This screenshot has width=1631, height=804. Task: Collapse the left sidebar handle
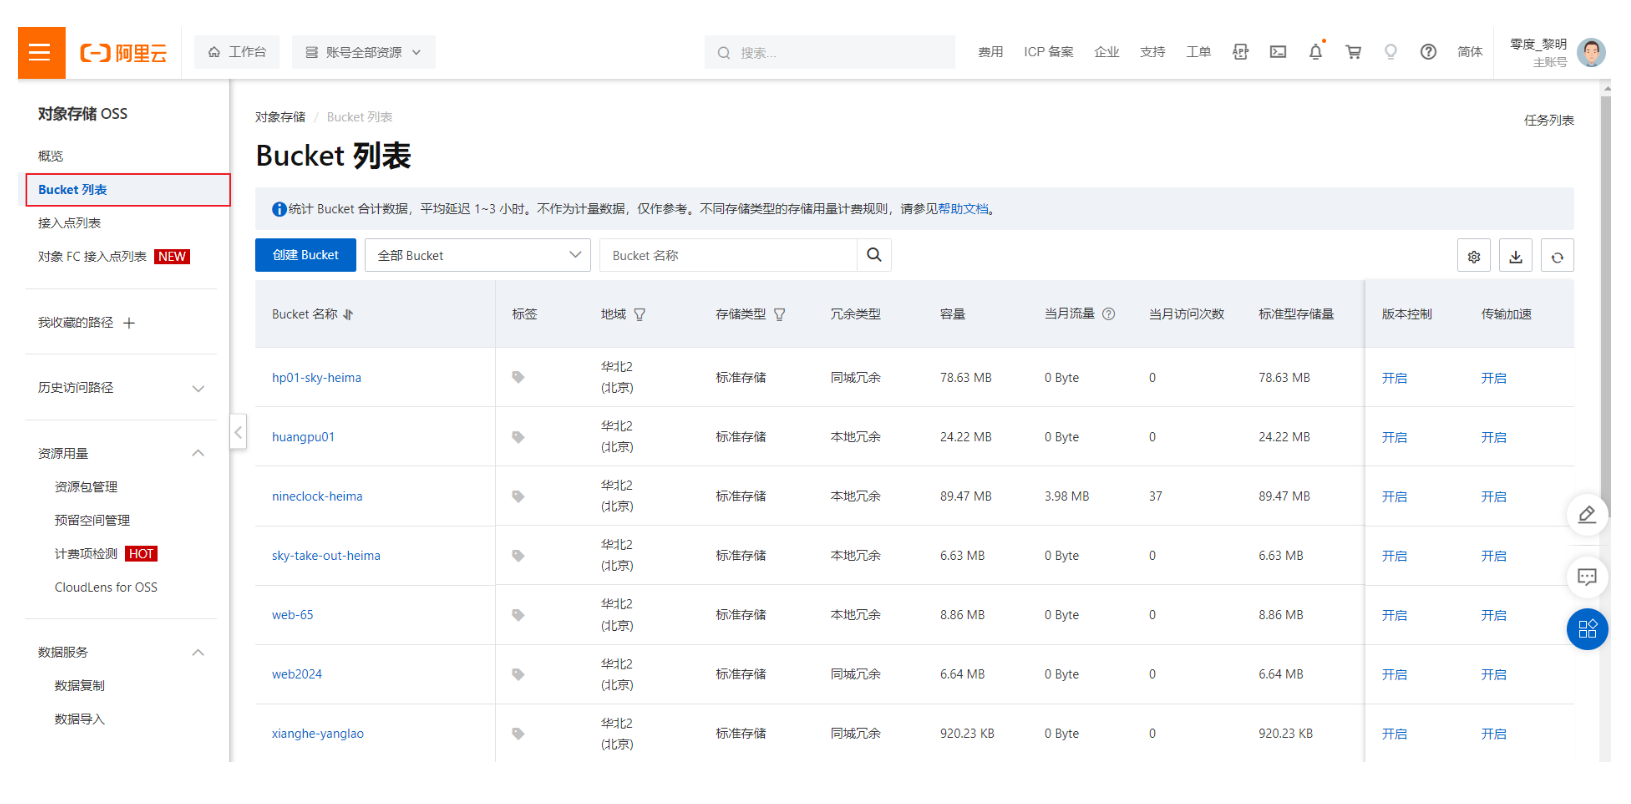click(238, 432)
